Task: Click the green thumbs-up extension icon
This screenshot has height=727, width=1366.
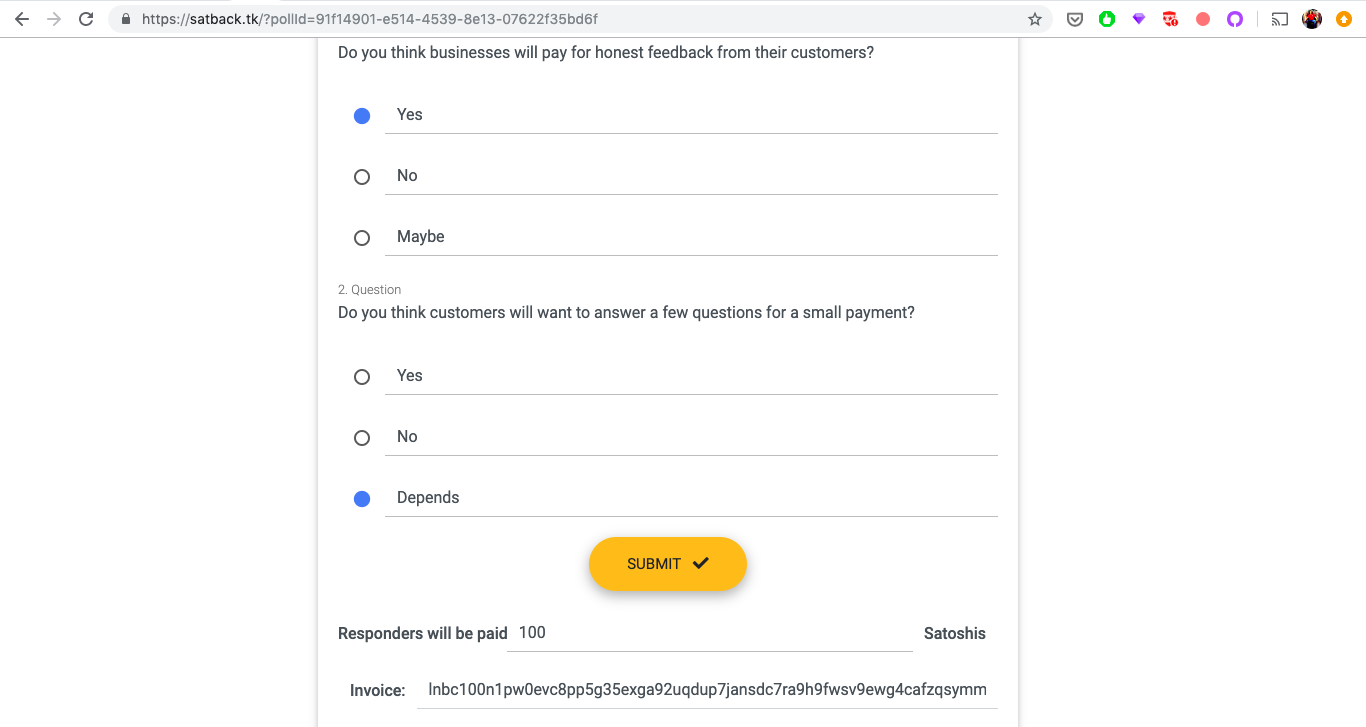Action: pos(1107,19)
